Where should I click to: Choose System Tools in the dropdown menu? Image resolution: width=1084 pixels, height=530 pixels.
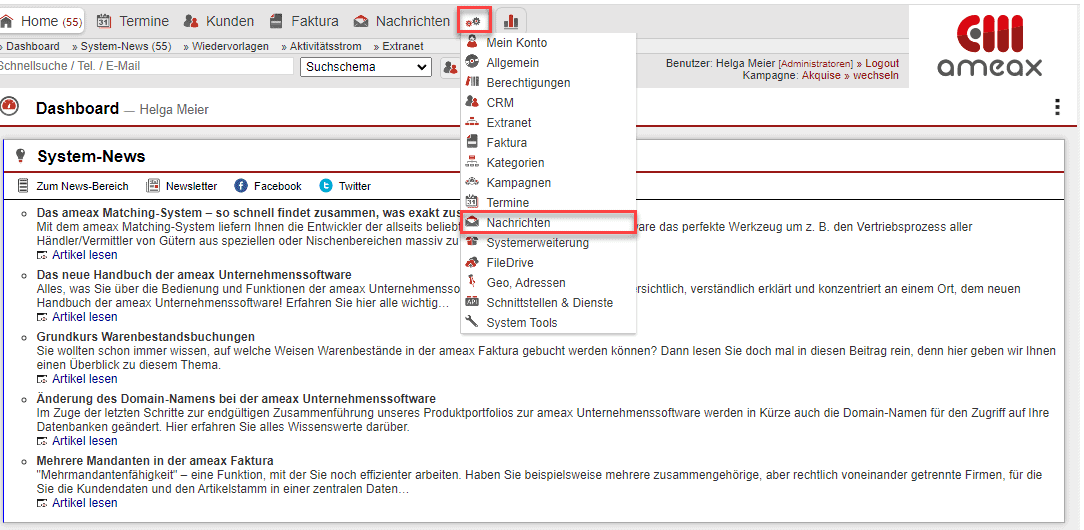tap(521, 323)
